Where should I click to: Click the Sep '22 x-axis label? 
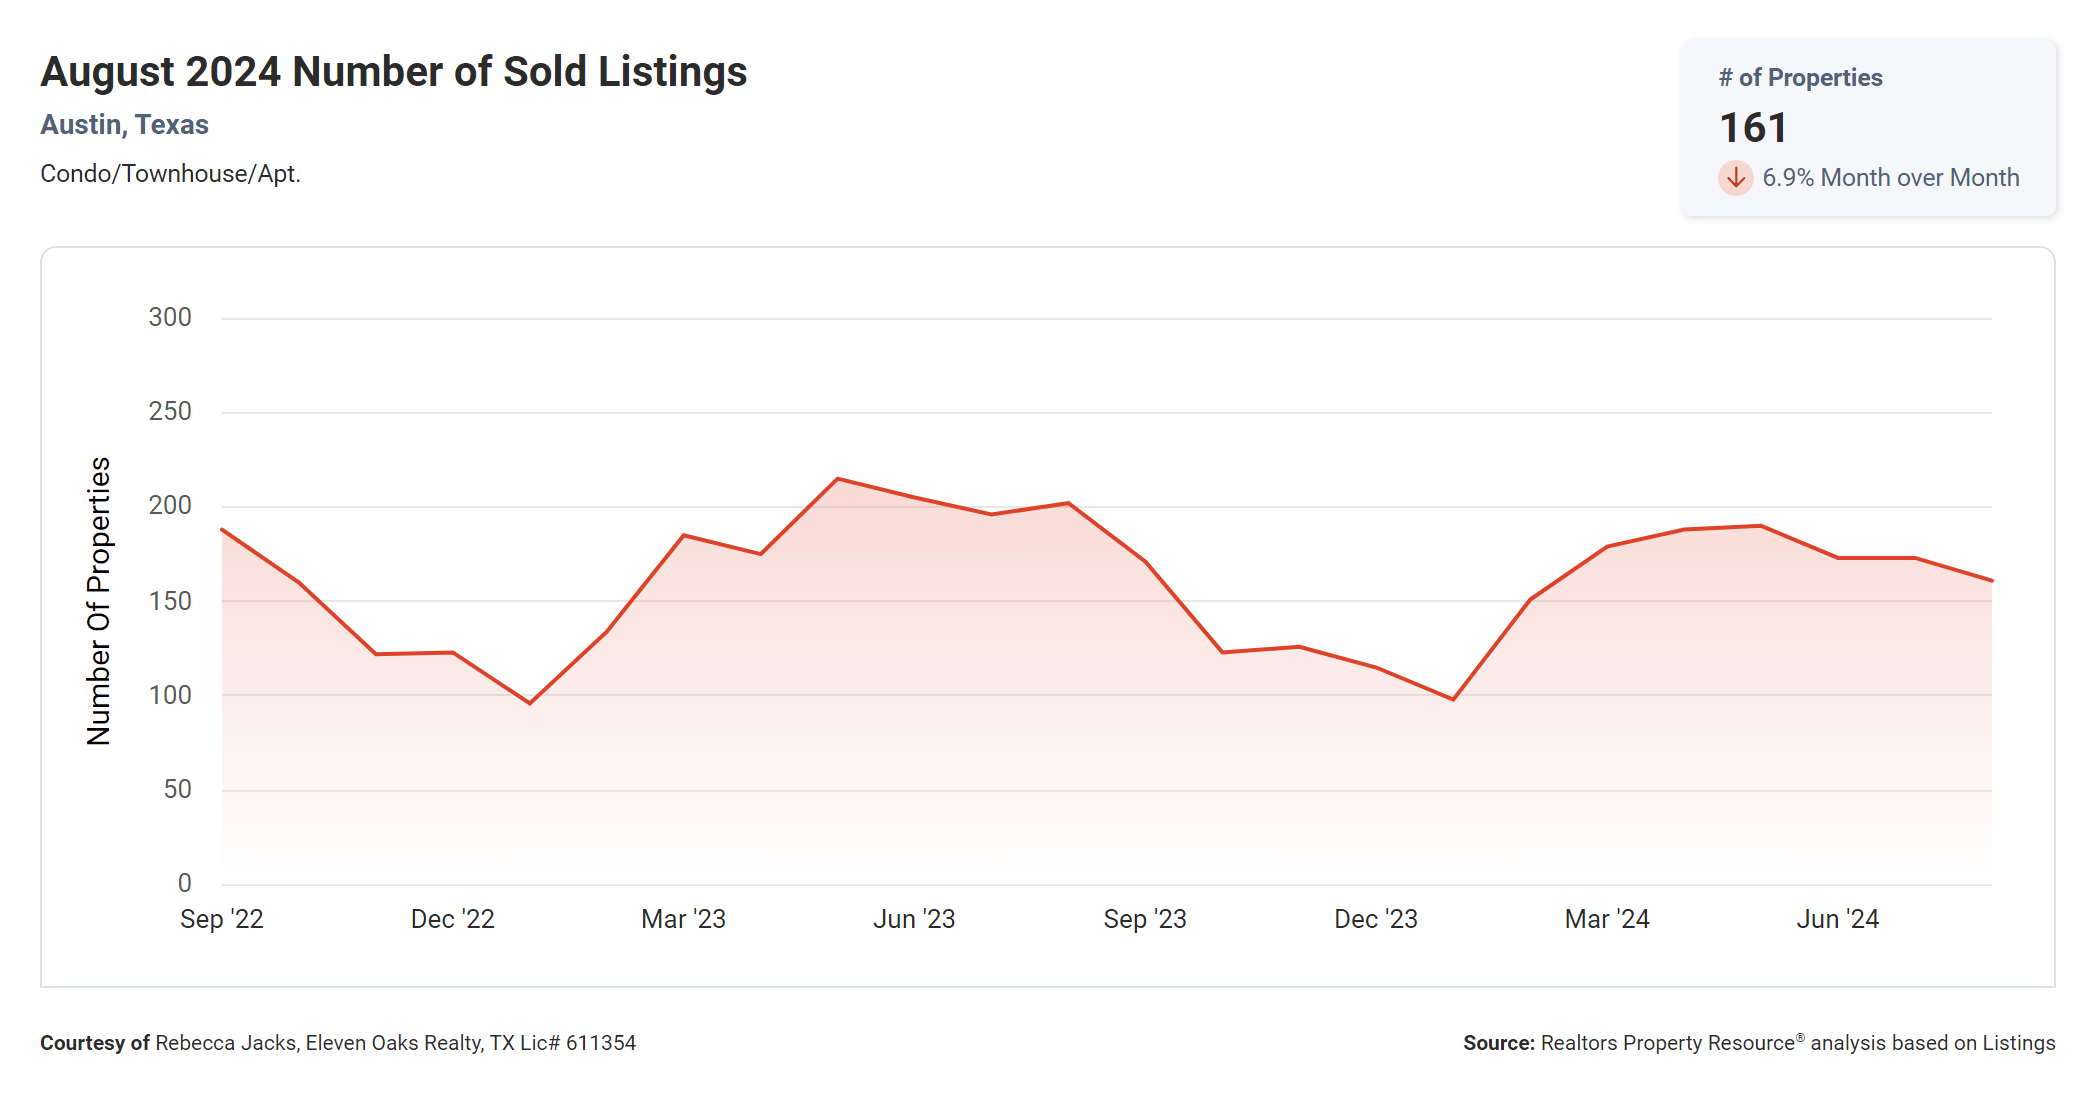221,919
